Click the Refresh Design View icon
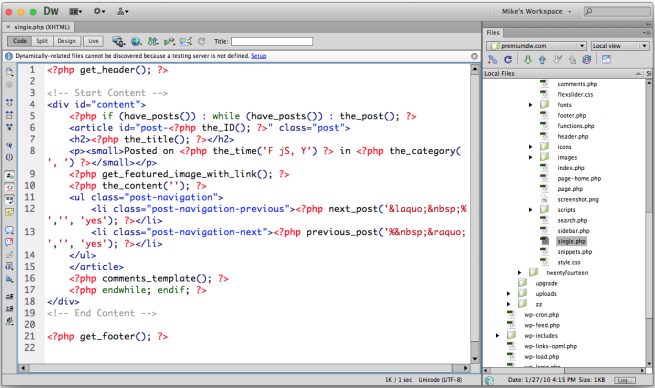The height and width of the screenshot is (388, 655). click(201, 41)
